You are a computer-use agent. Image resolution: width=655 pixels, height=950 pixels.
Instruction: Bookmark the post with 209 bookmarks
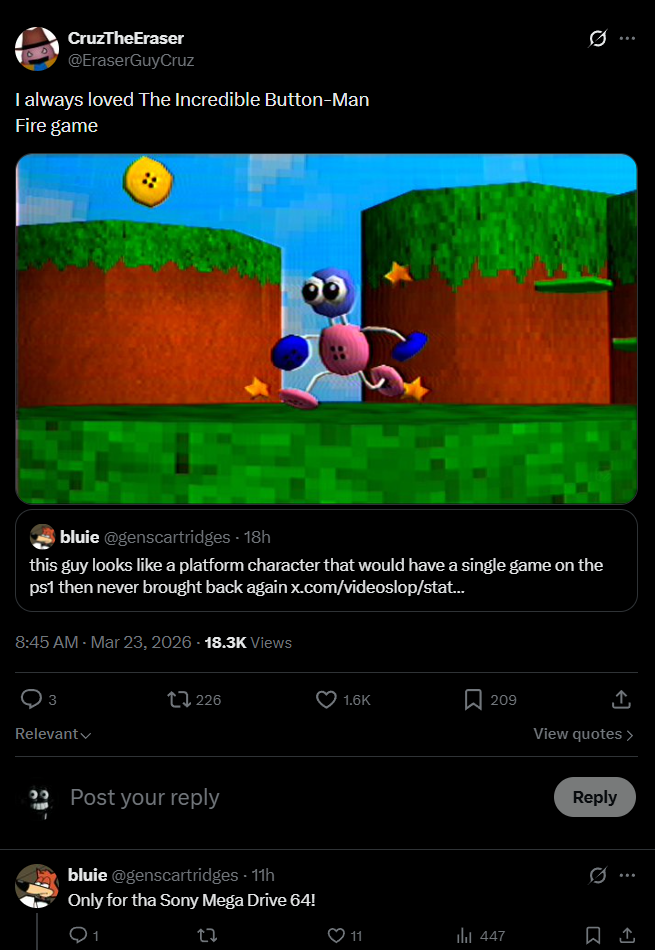[x=474, y=700]
